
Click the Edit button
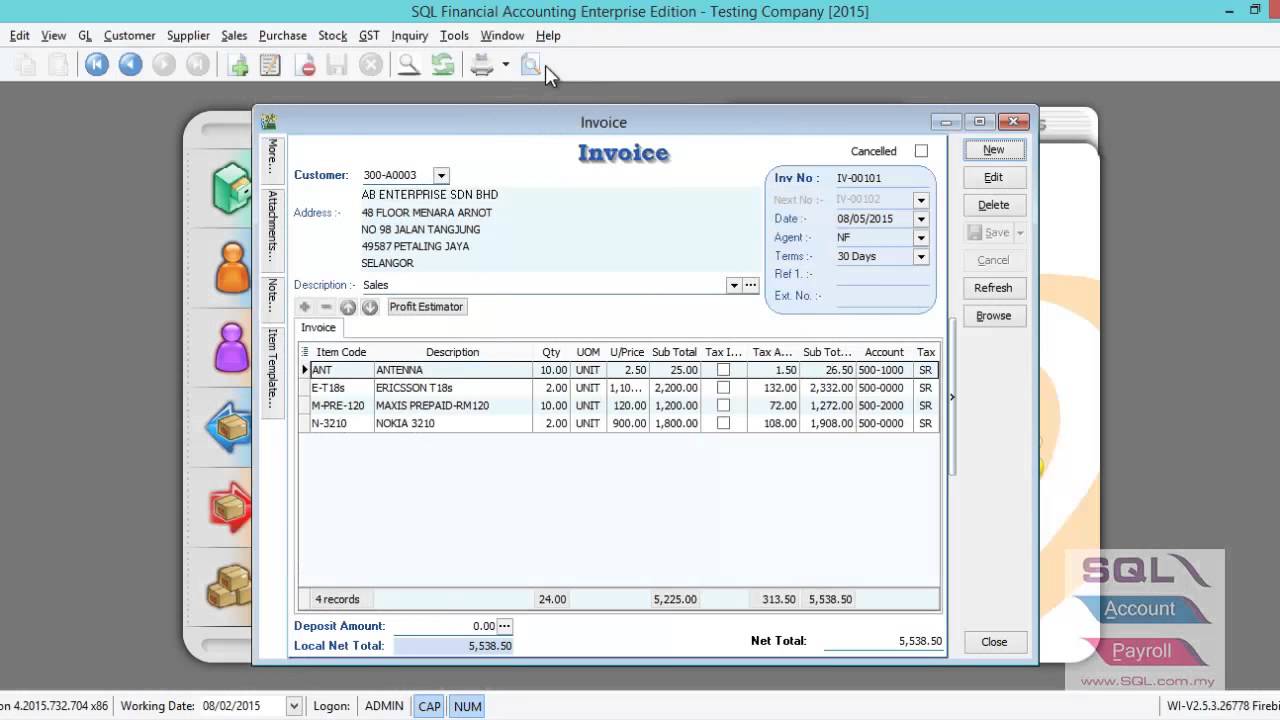tap(993, 178)
